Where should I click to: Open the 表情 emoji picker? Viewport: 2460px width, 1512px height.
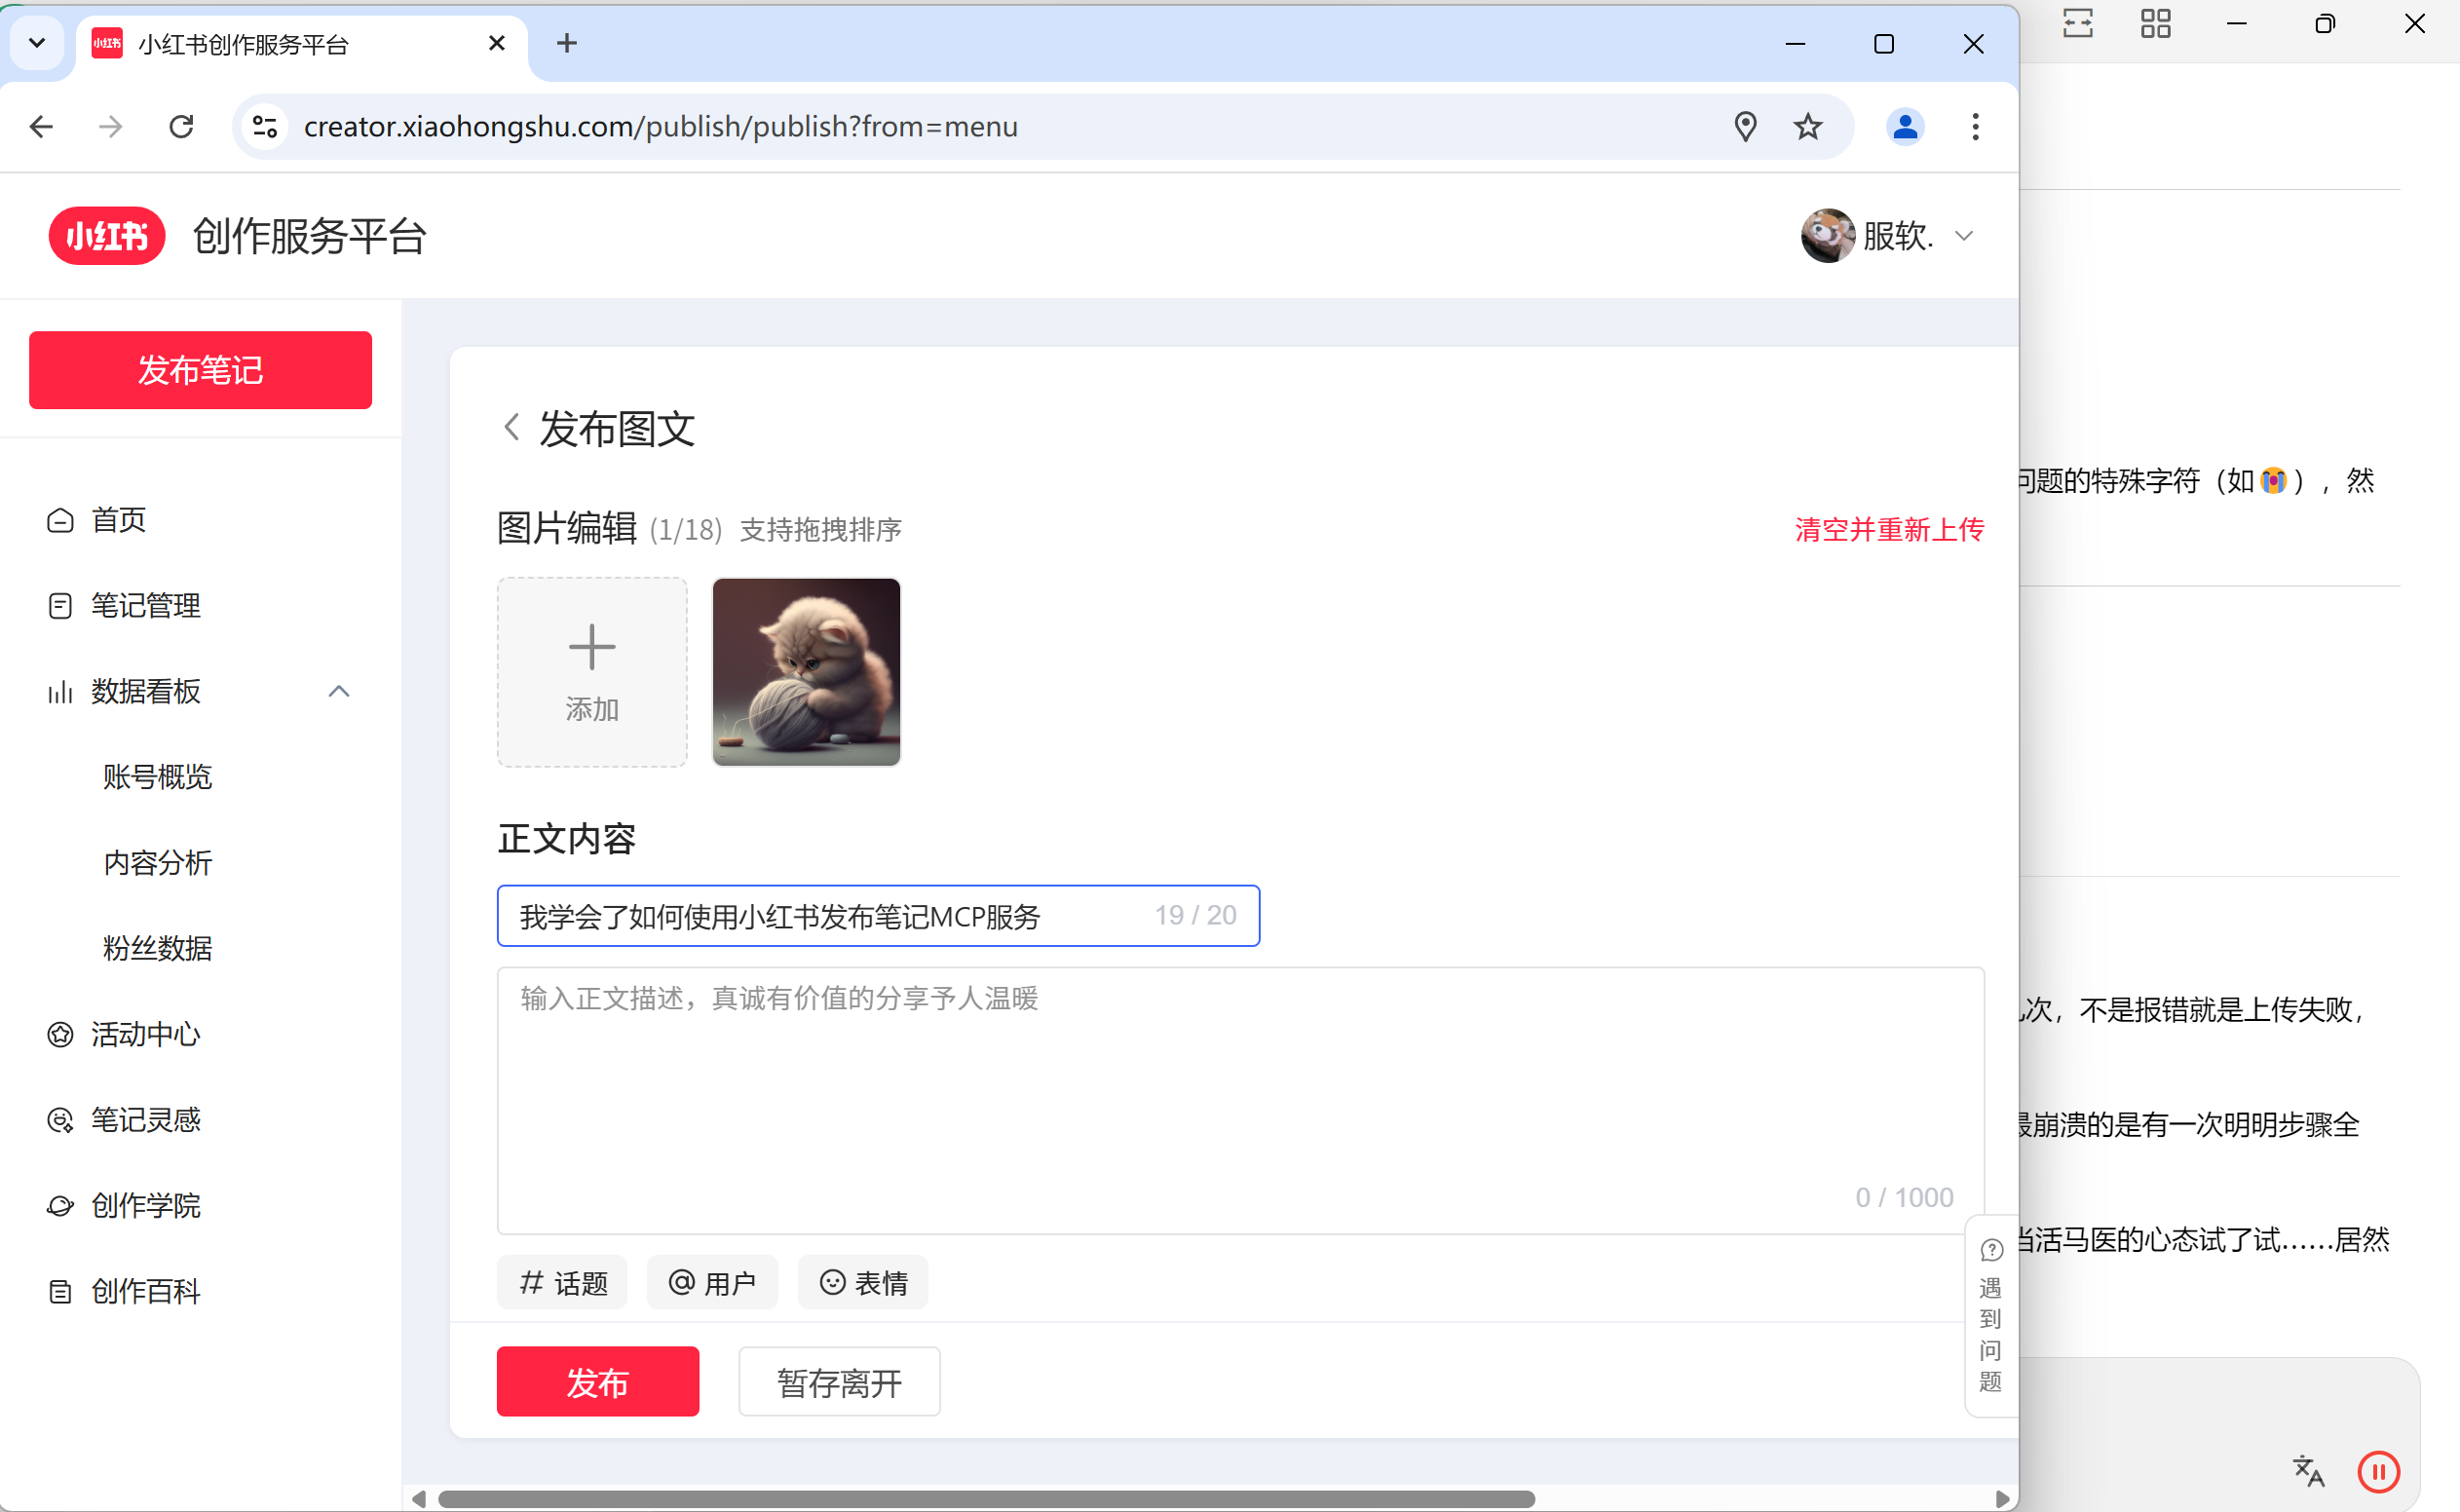[x=863, y=1283]
